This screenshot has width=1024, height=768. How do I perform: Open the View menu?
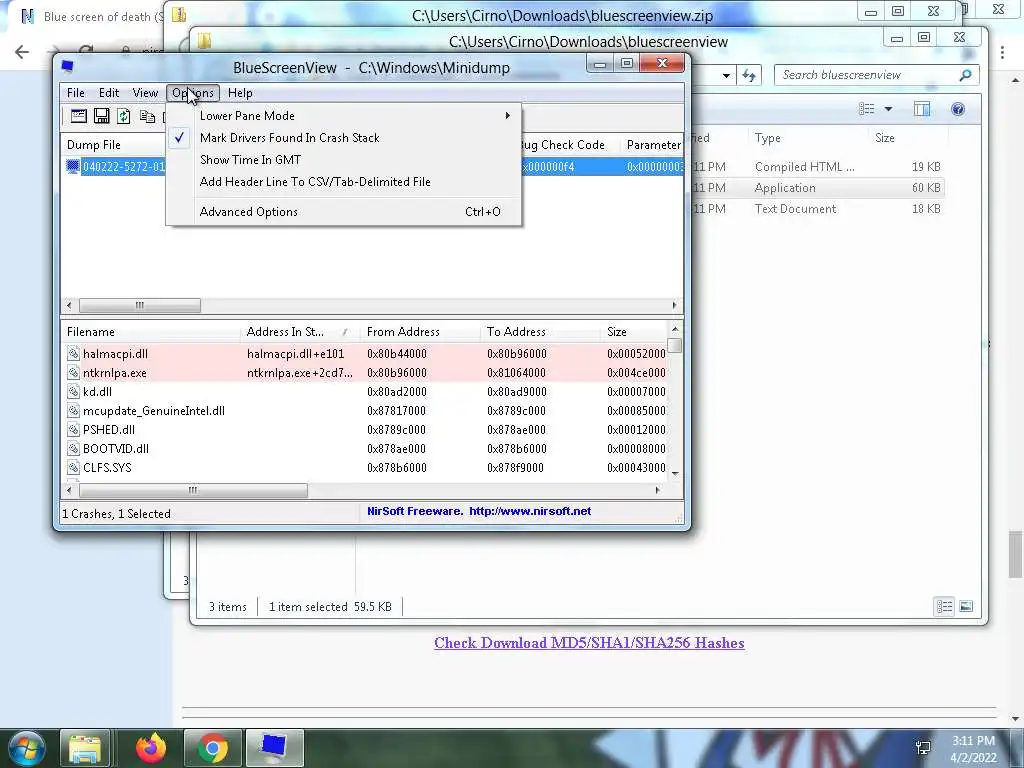coord(145,93)
